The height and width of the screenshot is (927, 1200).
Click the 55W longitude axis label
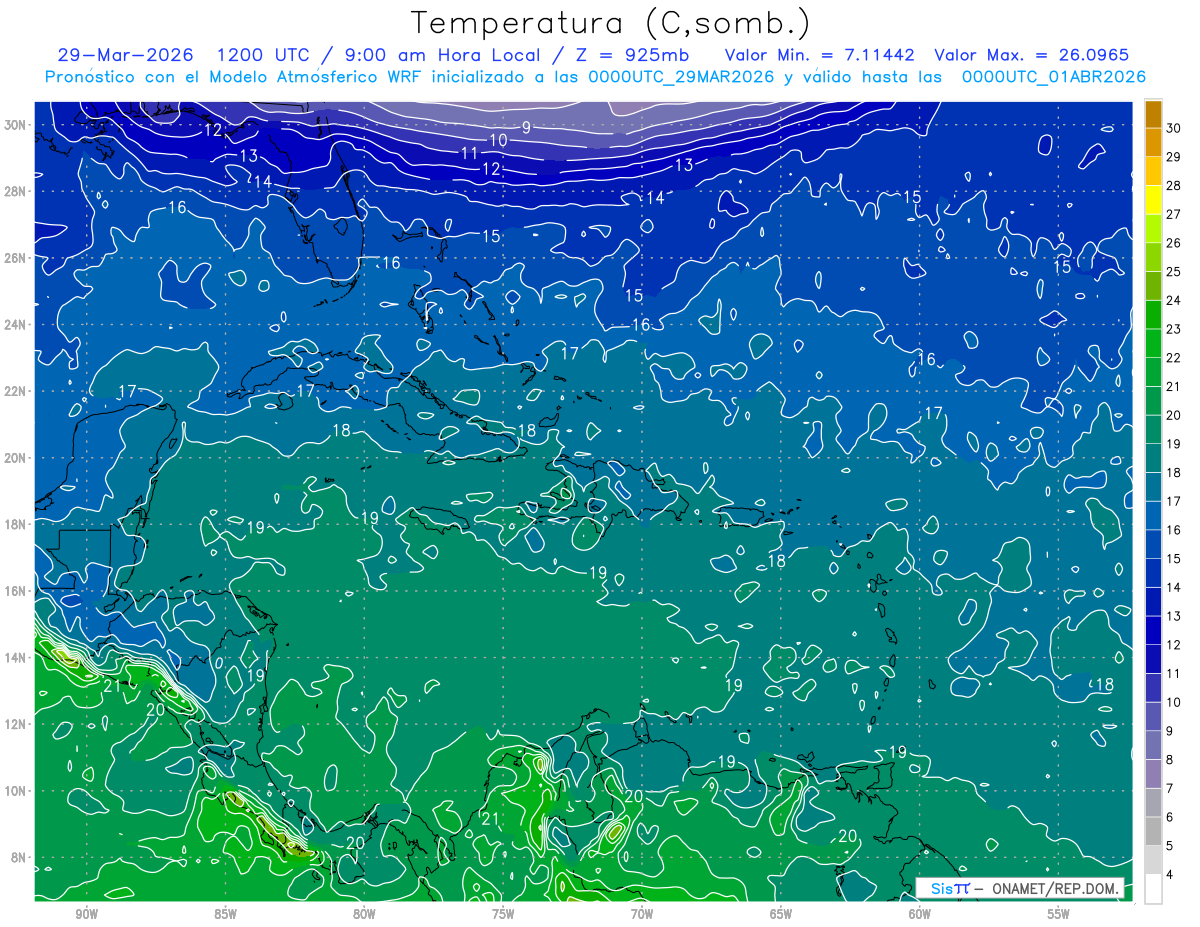point(1059,914)
